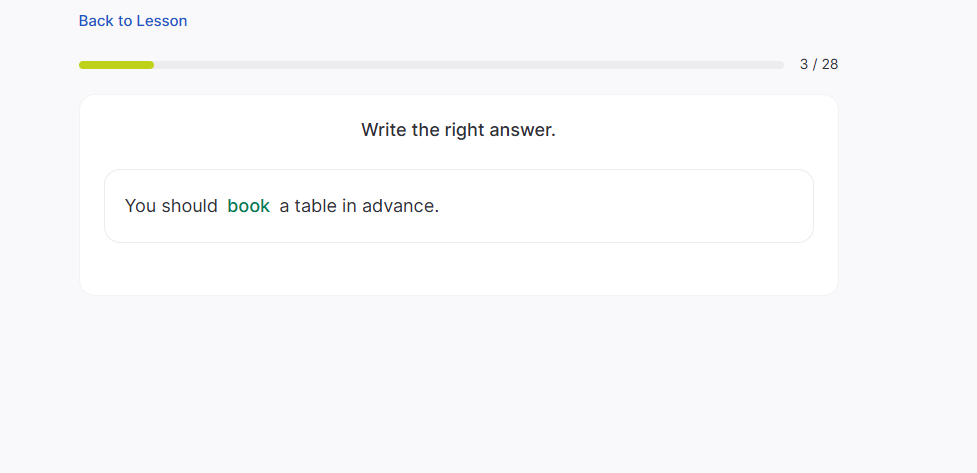This screenshot has width=977, height=473.
Task: Click the word "Back" in the top link
Action: [96, 21]
